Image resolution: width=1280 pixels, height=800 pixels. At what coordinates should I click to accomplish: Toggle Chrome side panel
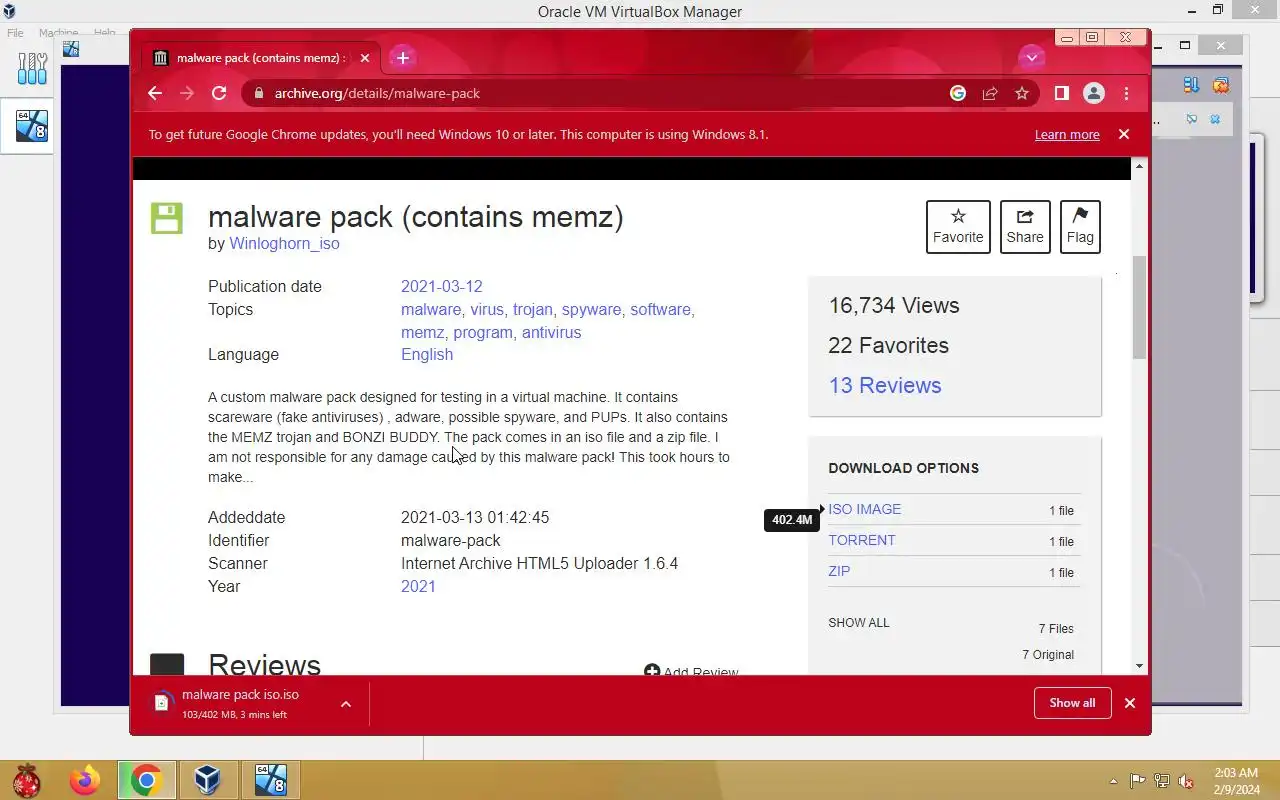click(1062, 93)
